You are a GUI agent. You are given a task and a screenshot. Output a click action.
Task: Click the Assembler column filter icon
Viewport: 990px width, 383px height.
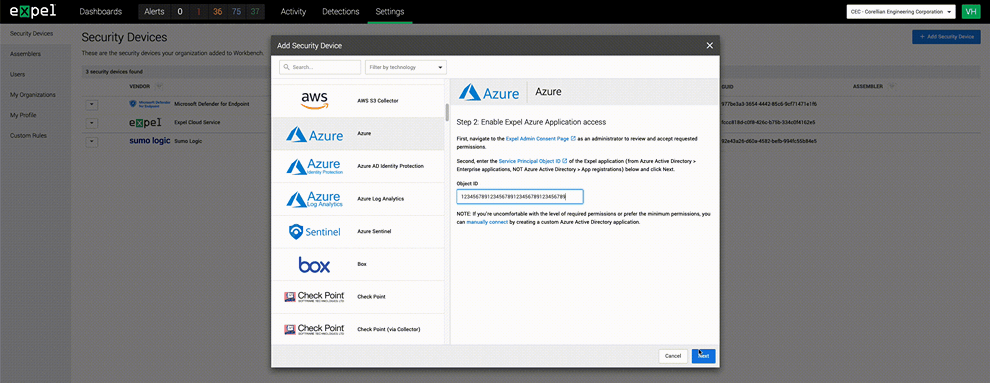(x=891, y=86)
